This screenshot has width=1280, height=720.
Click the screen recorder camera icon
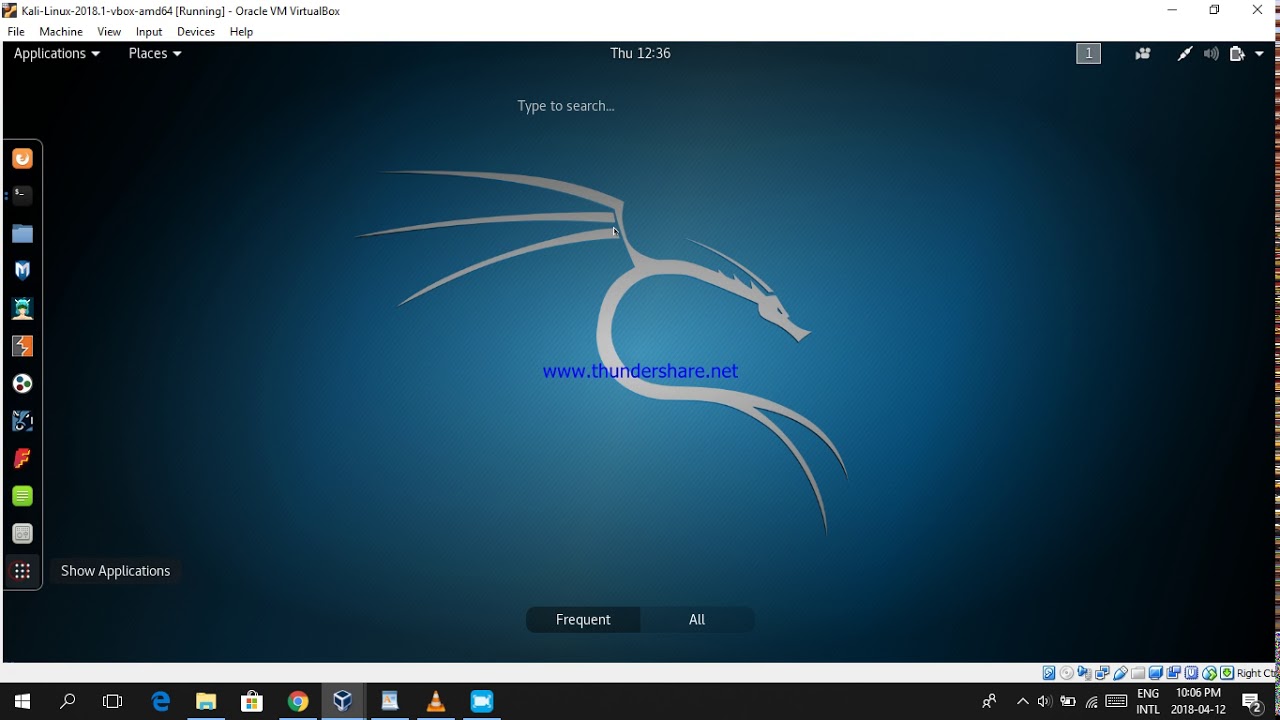pos(1143,54)
